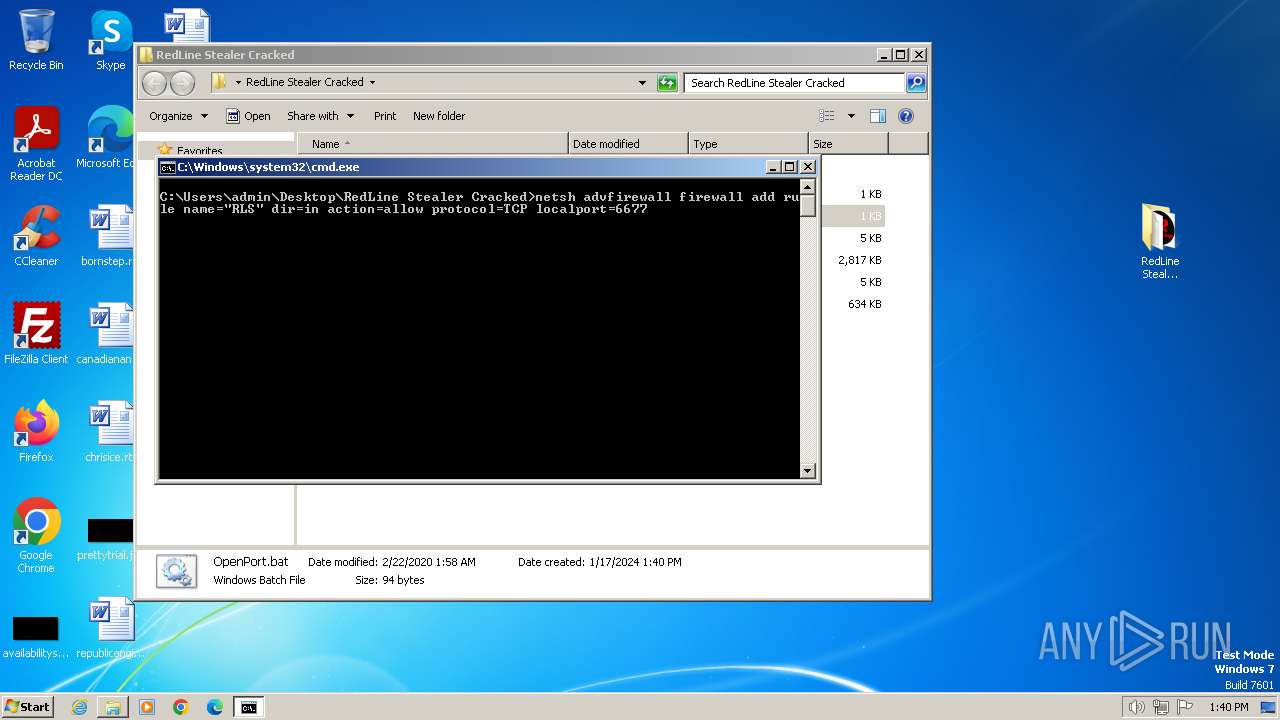Expand breadcrumb arrow after RedLine Stealer Cracked
Viewport: 1280px width, 720px height.
click(372, 83)
